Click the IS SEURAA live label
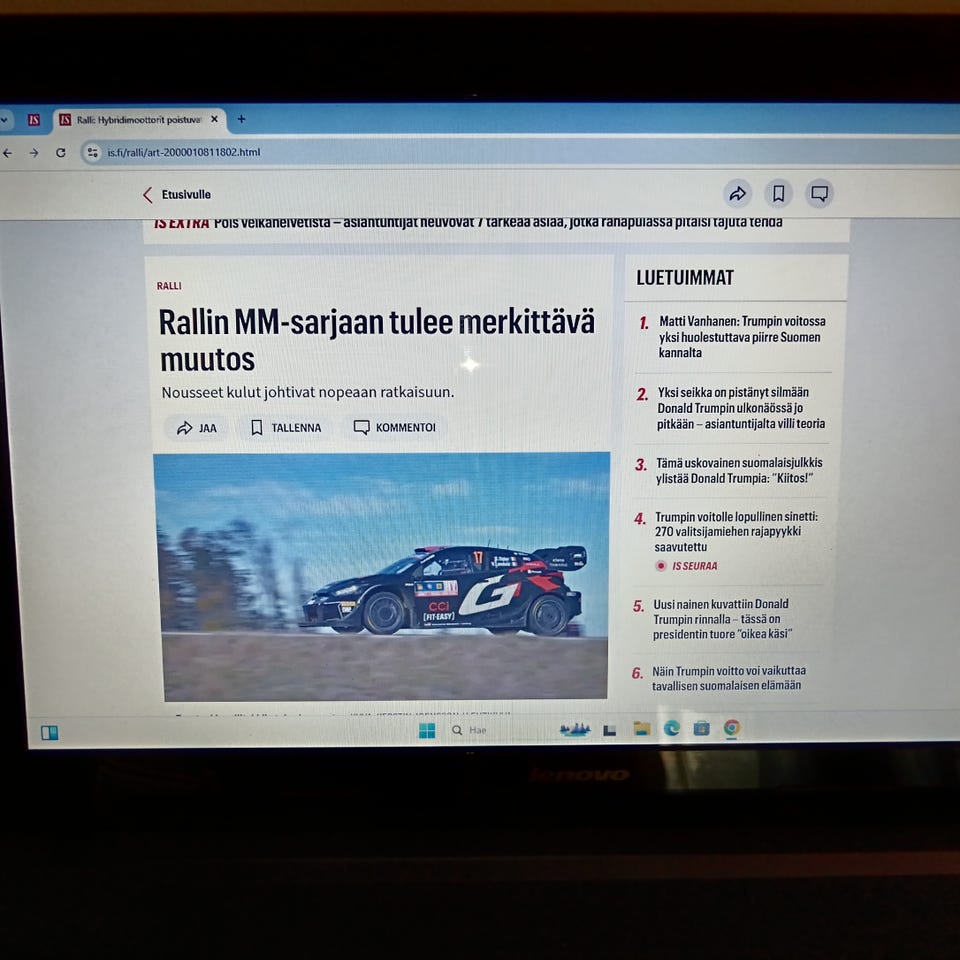 pyautogui.click(x=686, y=566)
